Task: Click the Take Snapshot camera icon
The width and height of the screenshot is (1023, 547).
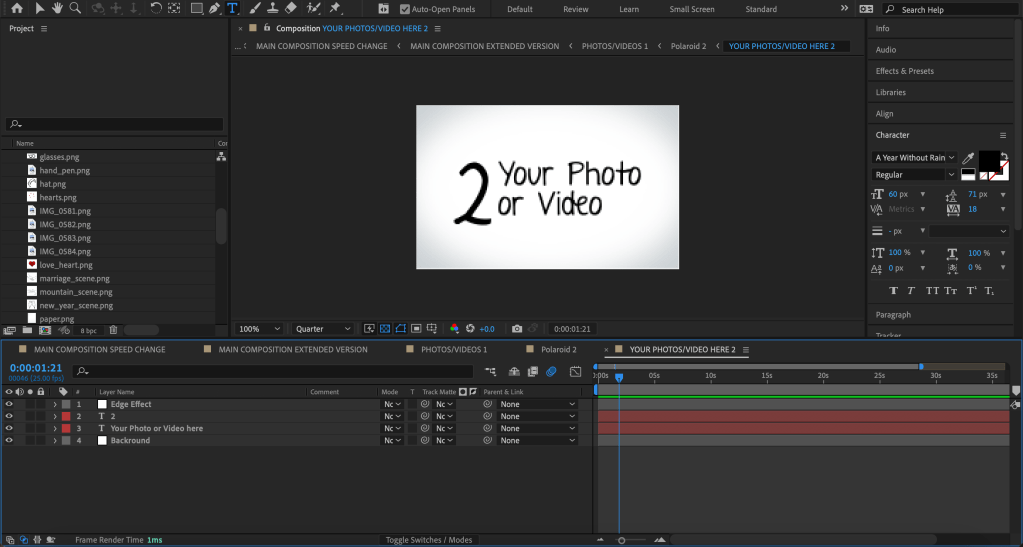Action: (516, 329)
